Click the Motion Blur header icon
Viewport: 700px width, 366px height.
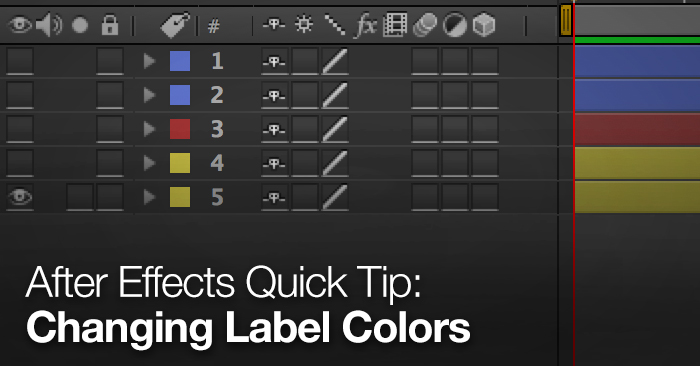click(x=425, y=25)
